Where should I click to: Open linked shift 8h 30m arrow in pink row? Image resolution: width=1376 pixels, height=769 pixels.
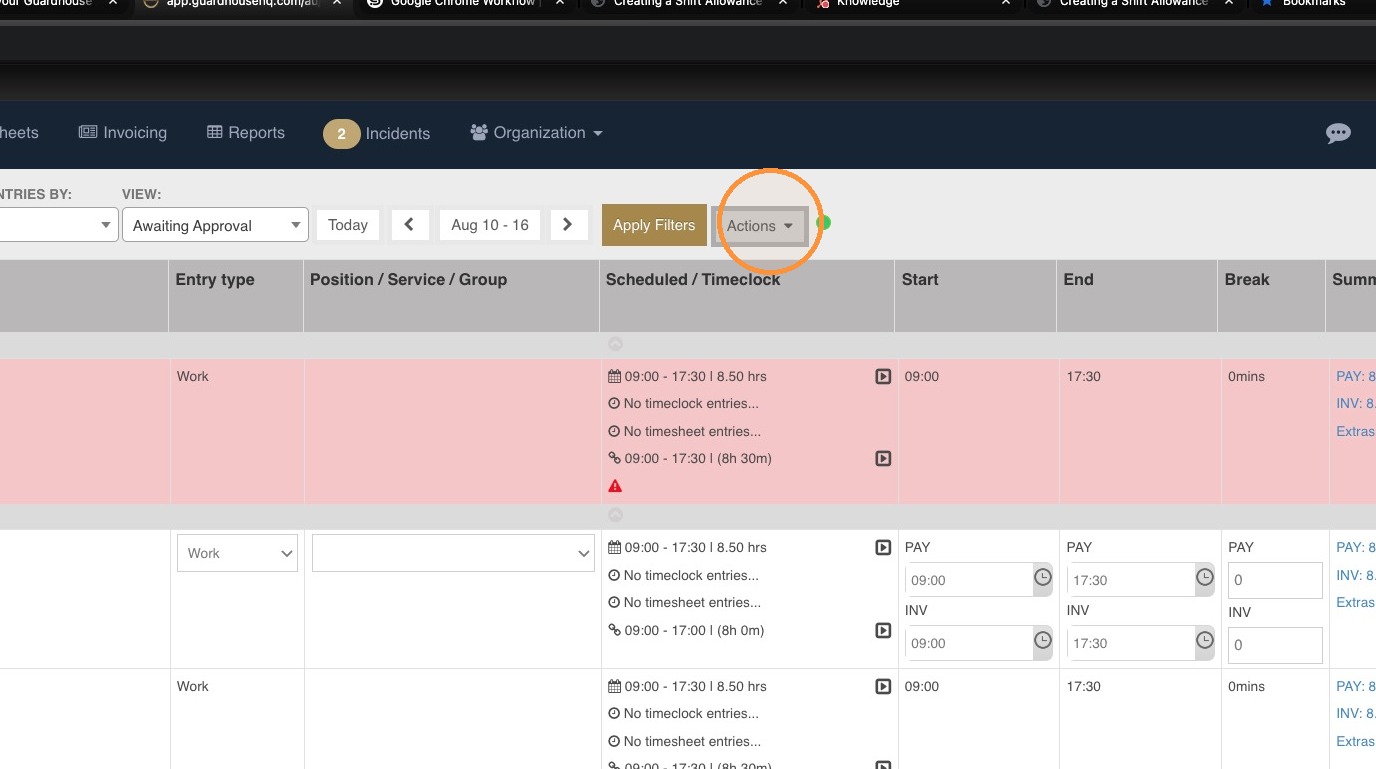(x=883, y=459)
